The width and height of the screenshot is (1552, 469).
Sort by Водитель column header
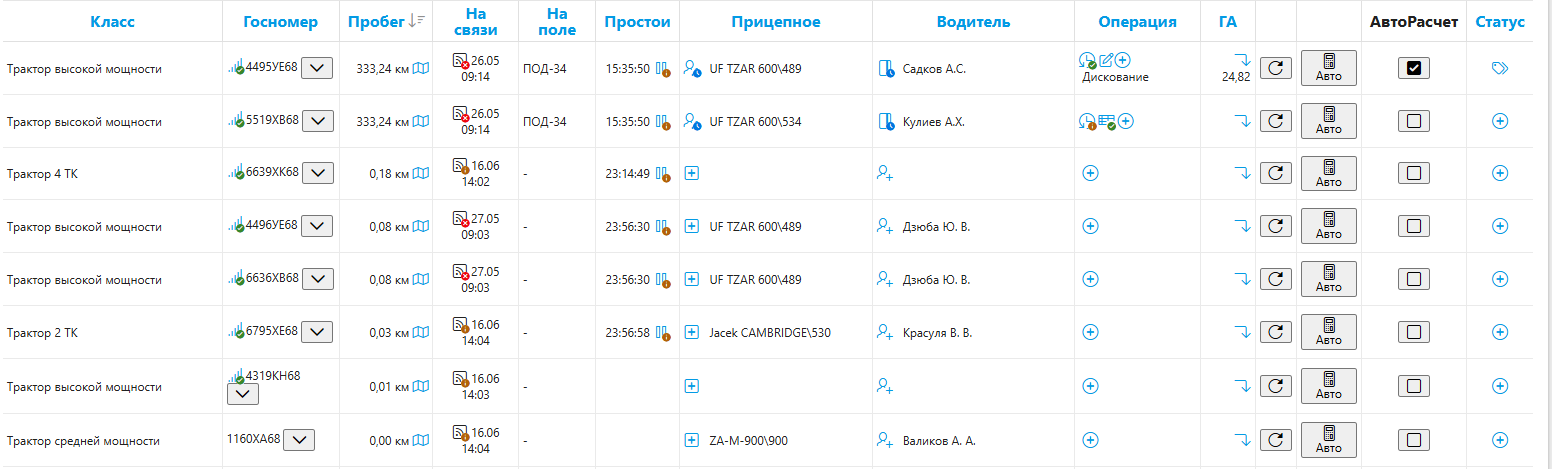[973, 22]
